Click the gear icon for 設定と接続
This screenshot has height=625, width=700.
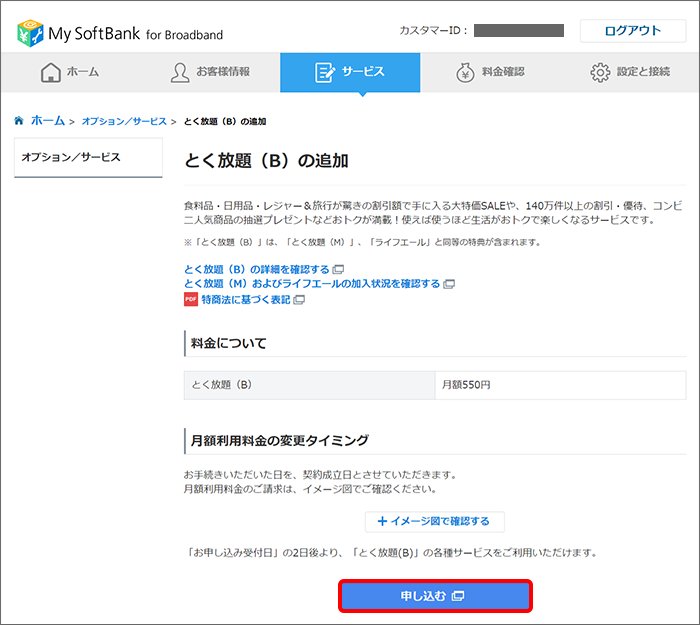point(600,72)
